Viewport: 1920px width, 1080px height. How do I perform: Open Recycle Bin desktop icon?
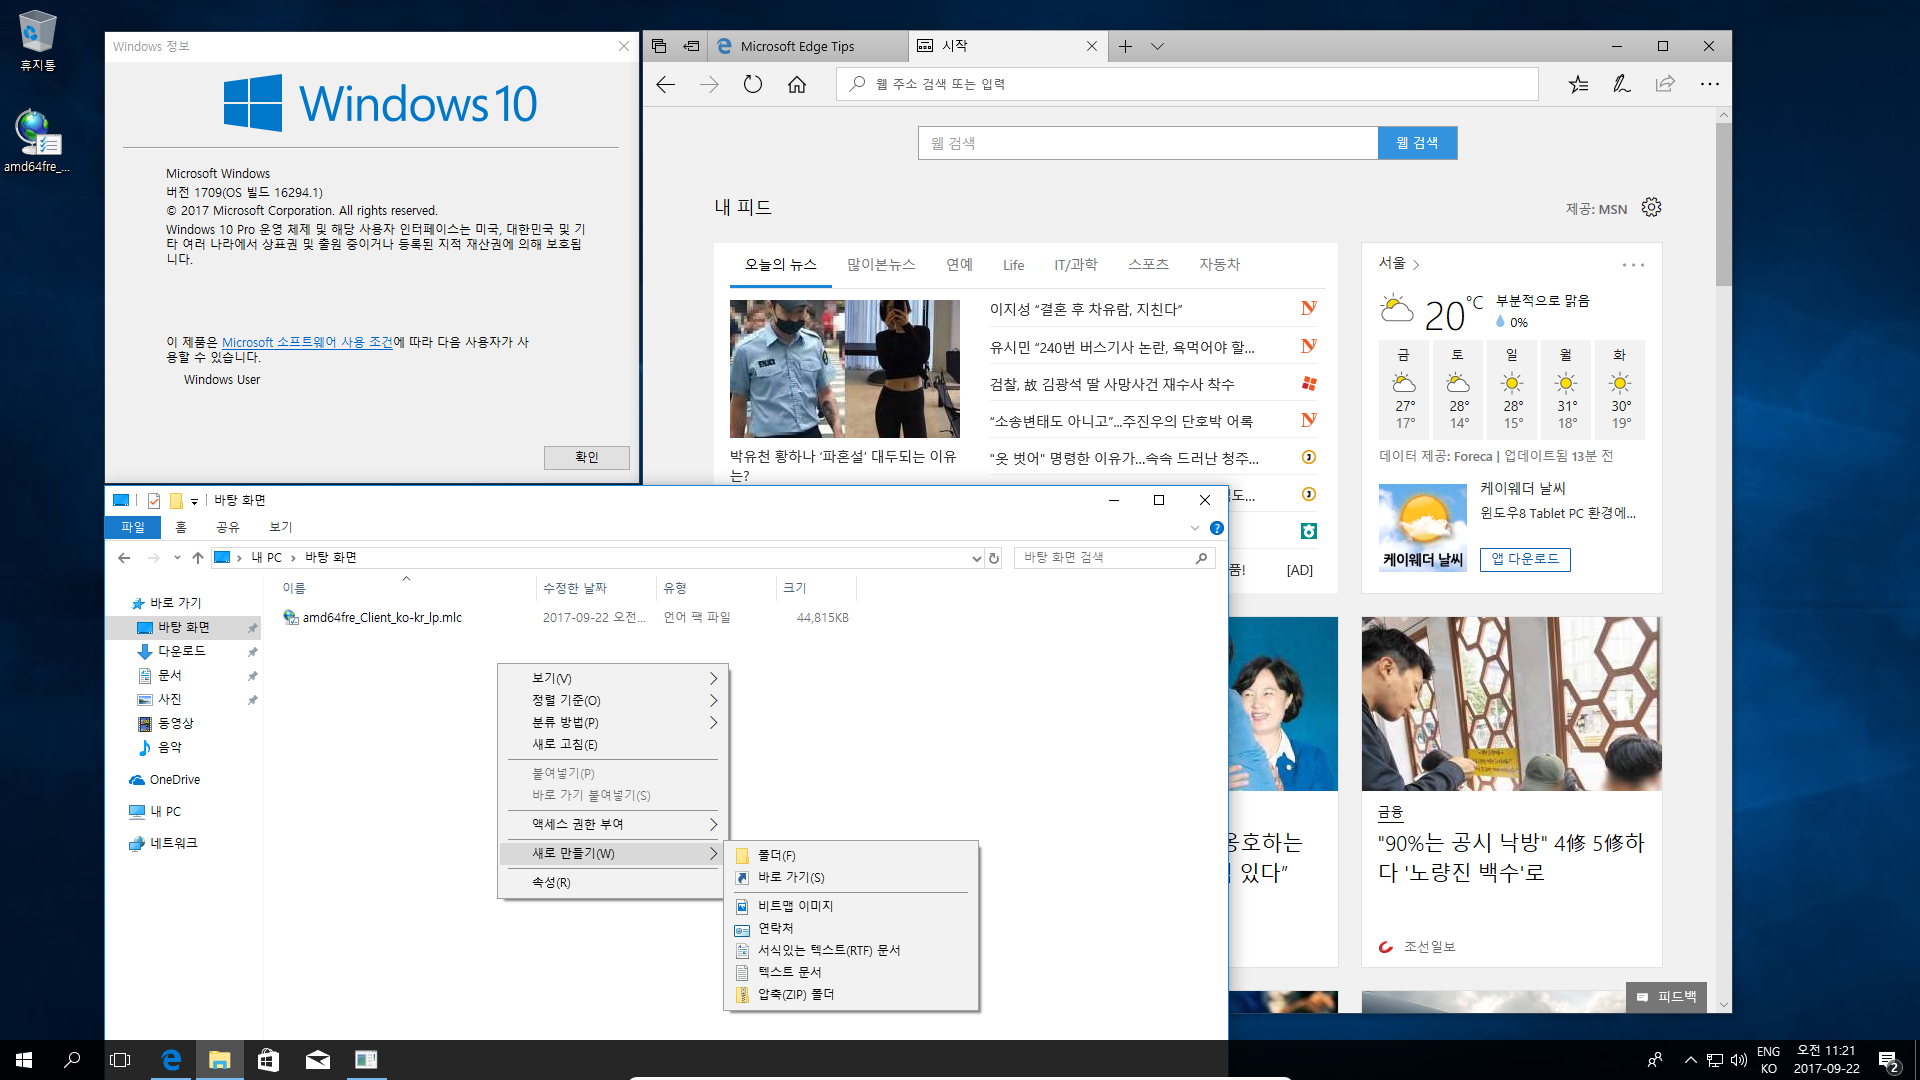click(38, 42)
